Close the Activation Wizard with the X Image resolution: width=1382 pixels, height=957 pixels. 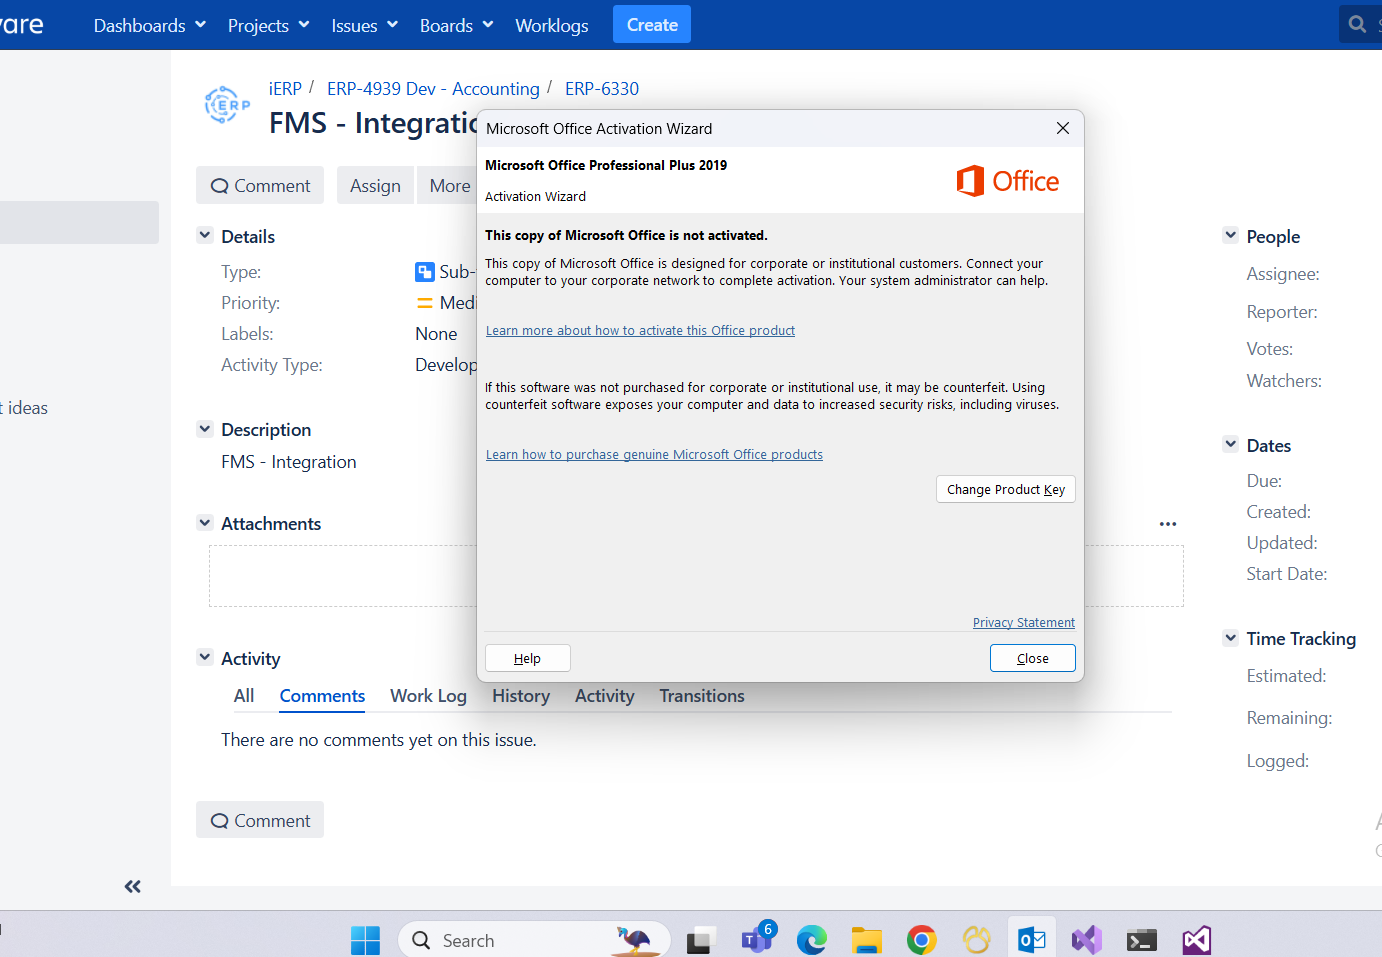pos(1063,128)
